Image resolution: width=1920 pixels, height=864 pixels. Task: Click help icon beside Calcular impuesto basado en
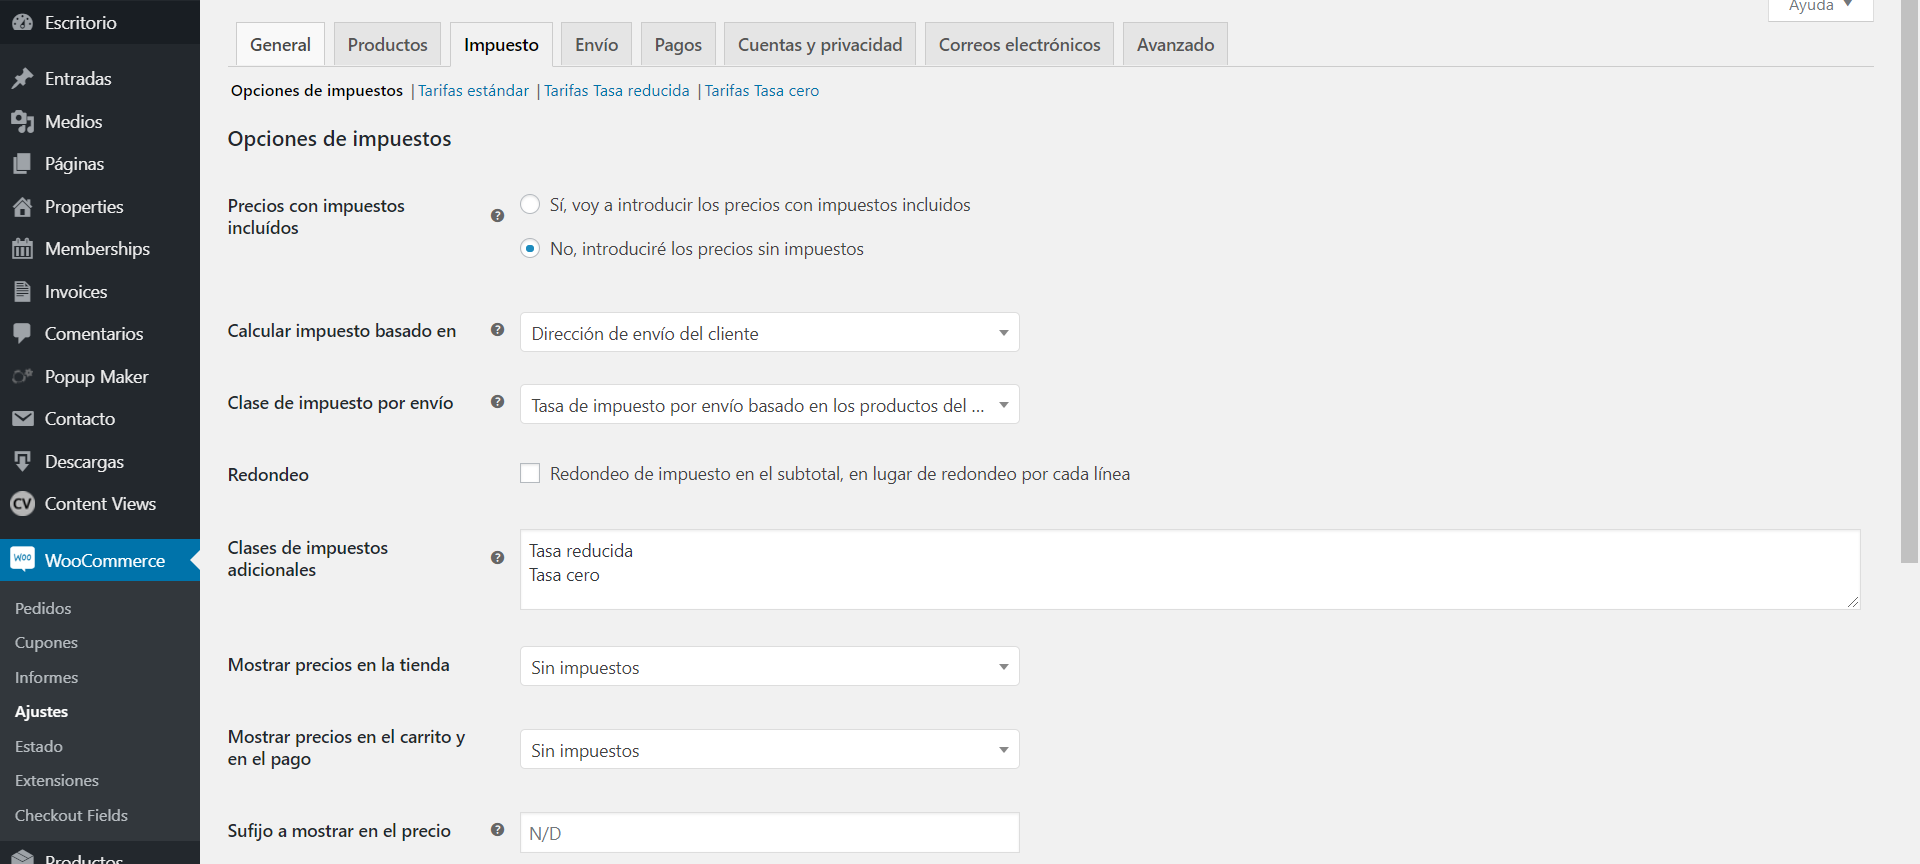pyautogui.click(x=497, y=330)
